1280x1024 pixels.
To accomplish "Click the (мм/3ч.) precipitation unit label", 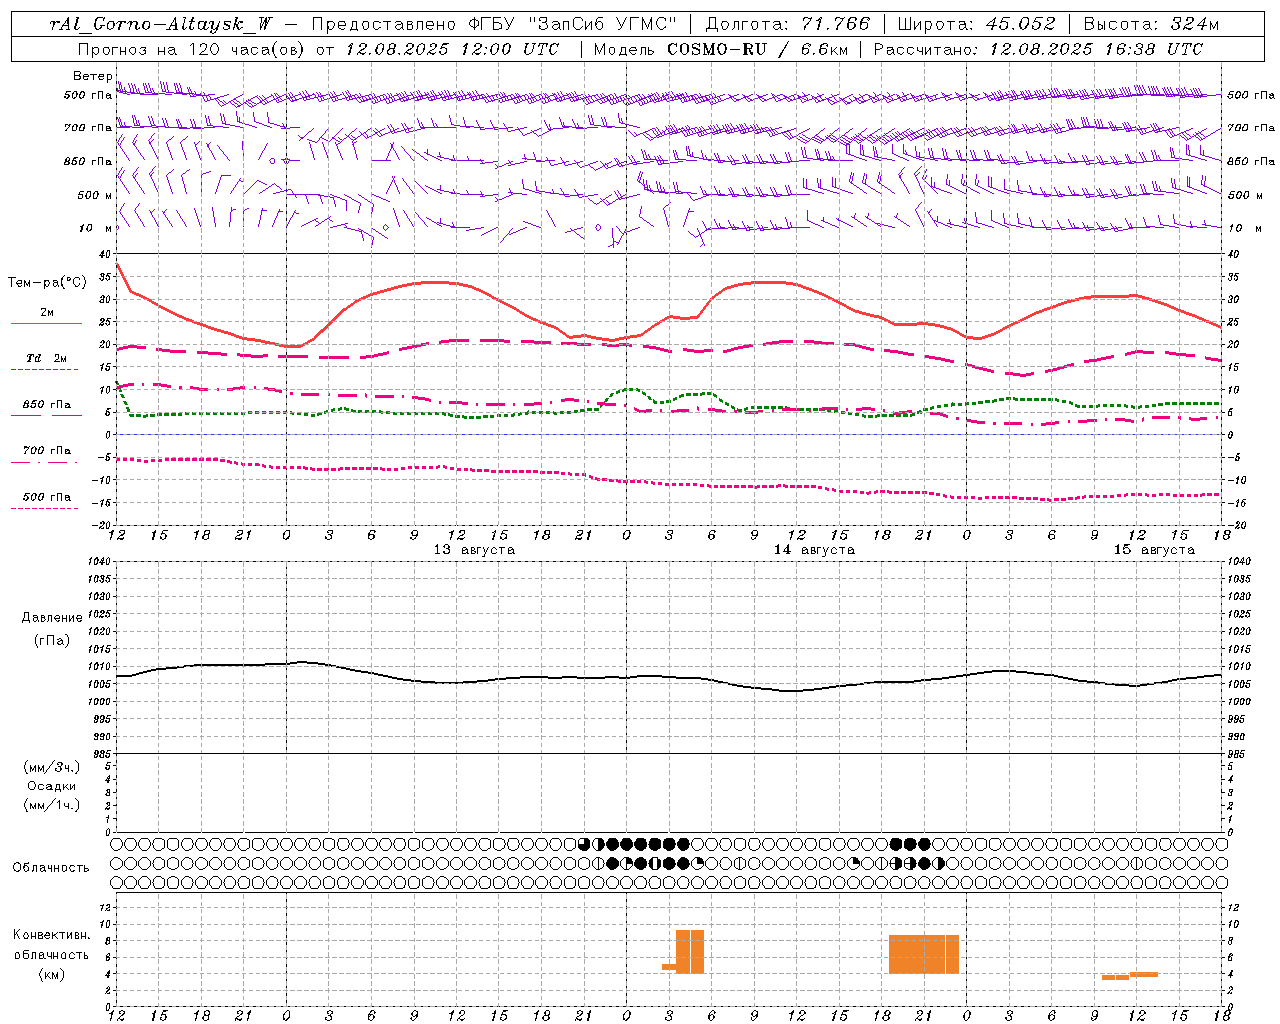I will click(52, 767).
